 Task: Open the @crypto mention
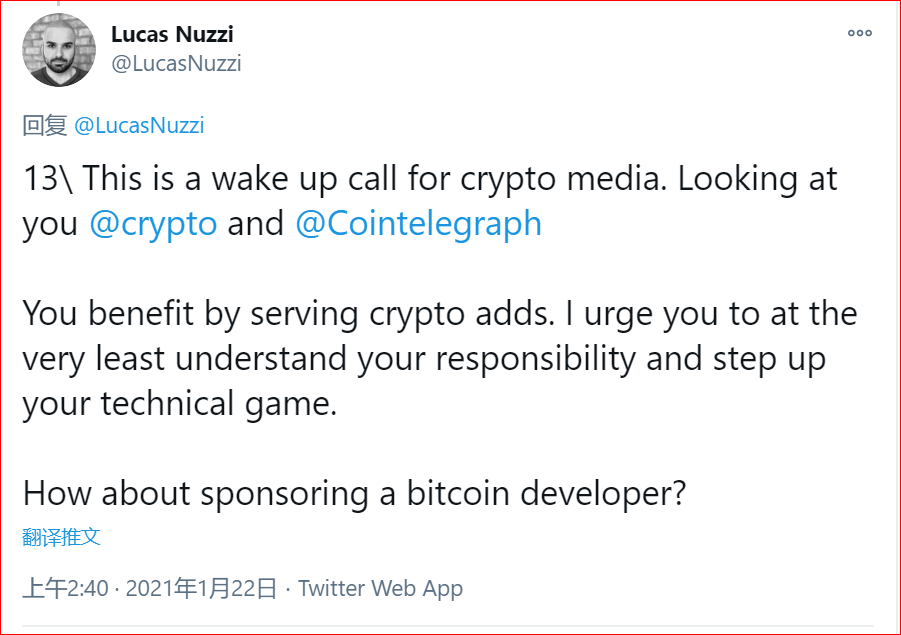tap(153, 223)
